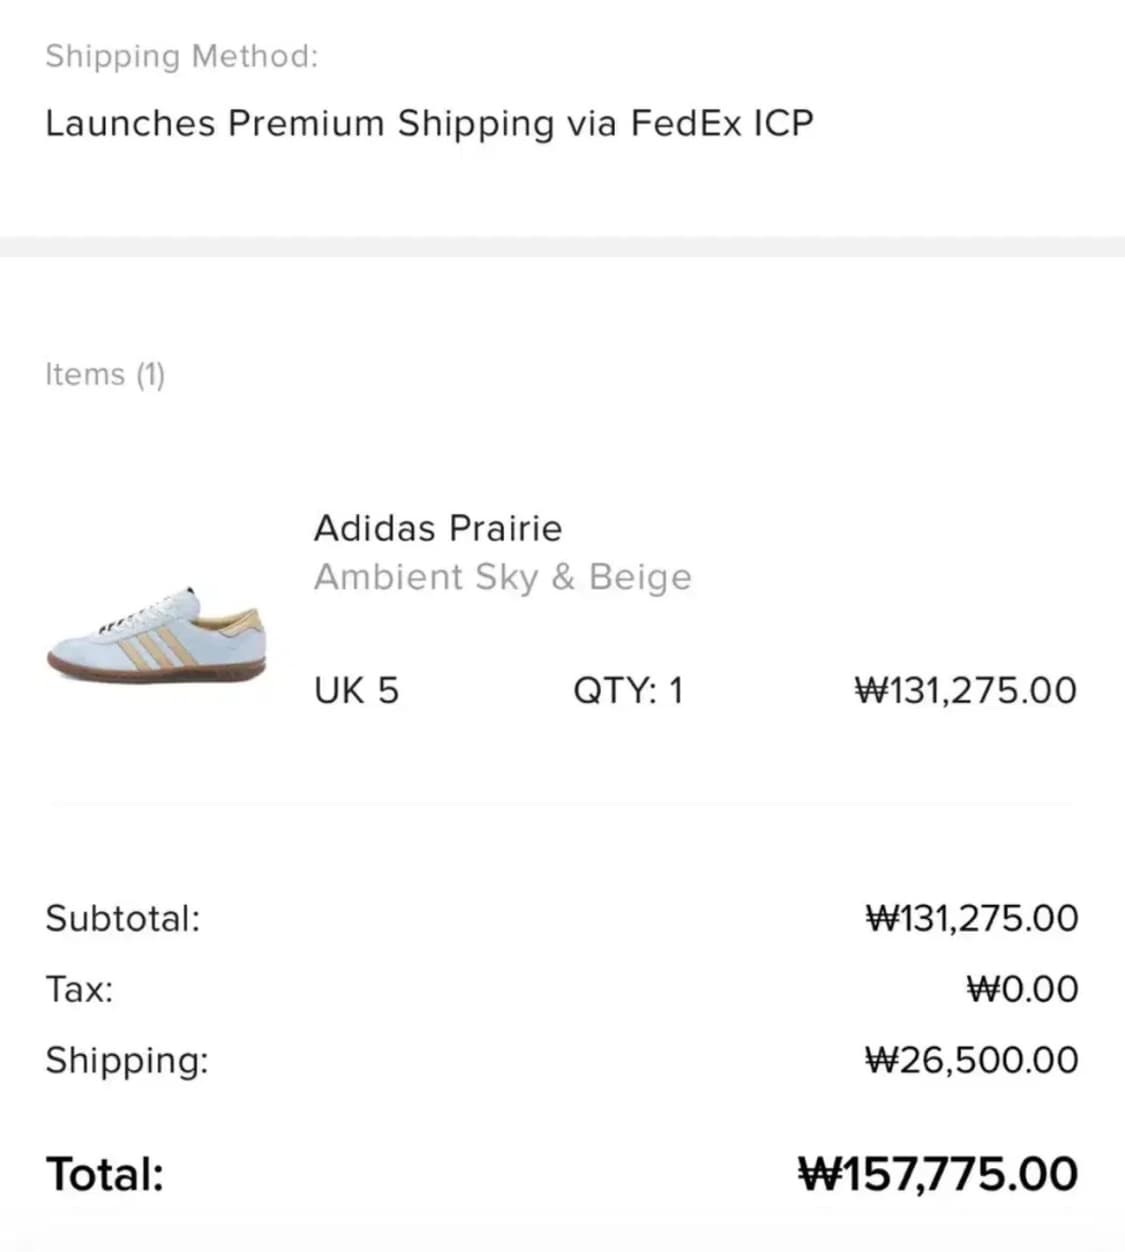1125x1252 pixels.
Task: Click the Subtotal label
Action: tap(122, 918)
